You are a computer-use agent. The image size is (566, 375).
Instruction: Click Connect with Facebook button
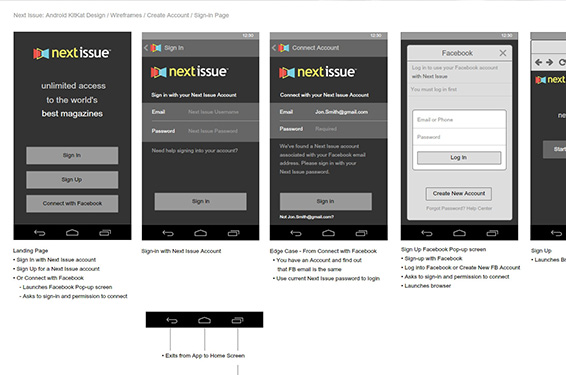pos(72,204)
